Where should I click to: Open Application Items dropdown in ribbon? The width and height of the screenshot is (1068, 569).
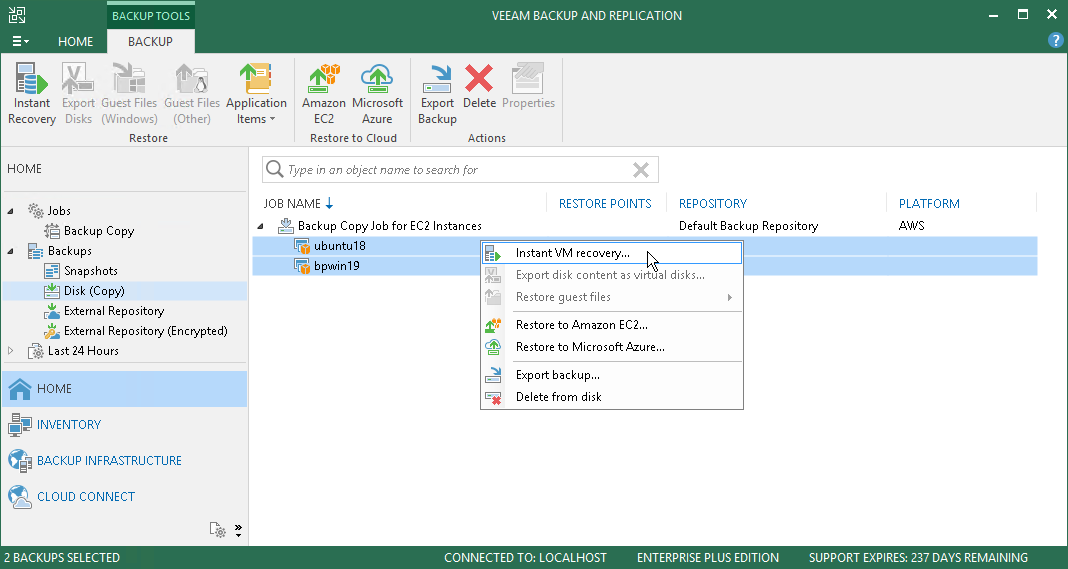(x=256, y=93)
